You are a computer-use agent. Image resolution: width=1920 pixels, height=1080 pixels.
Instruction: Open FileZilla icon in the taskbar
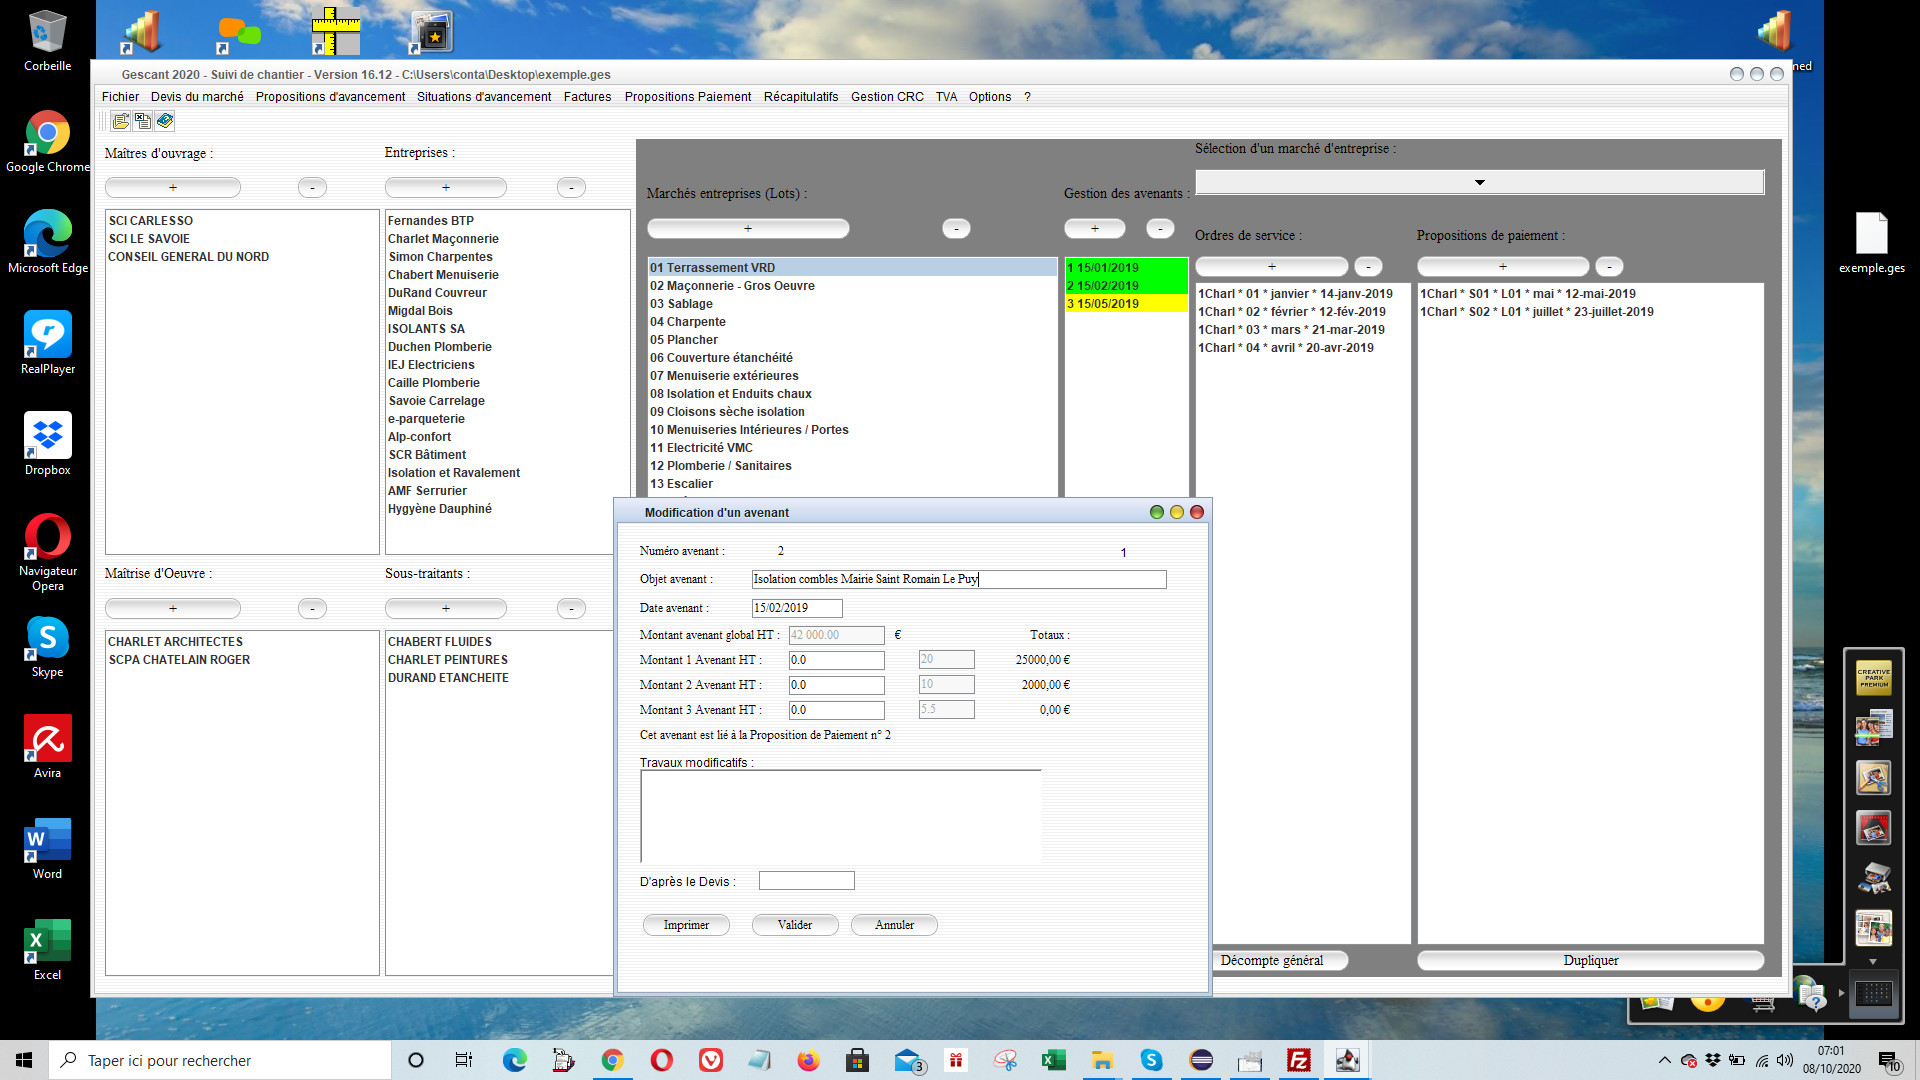click(1299, 1060)
